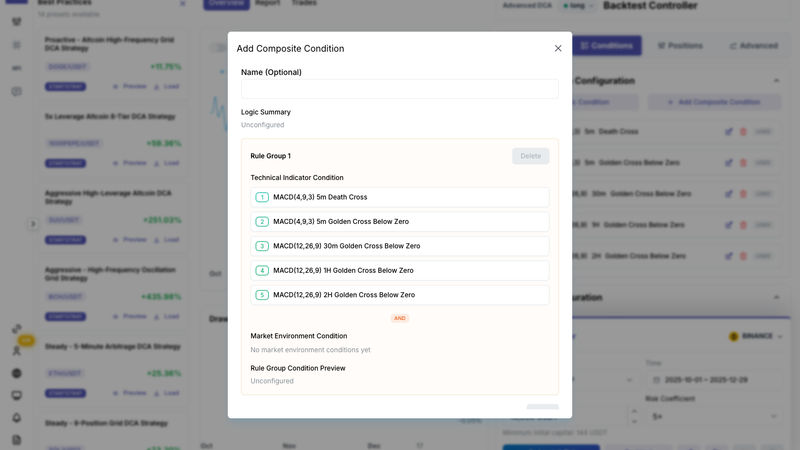Close the Add Composite Condition dialog
Screen dimensions: 800x450
coord(558,48)
